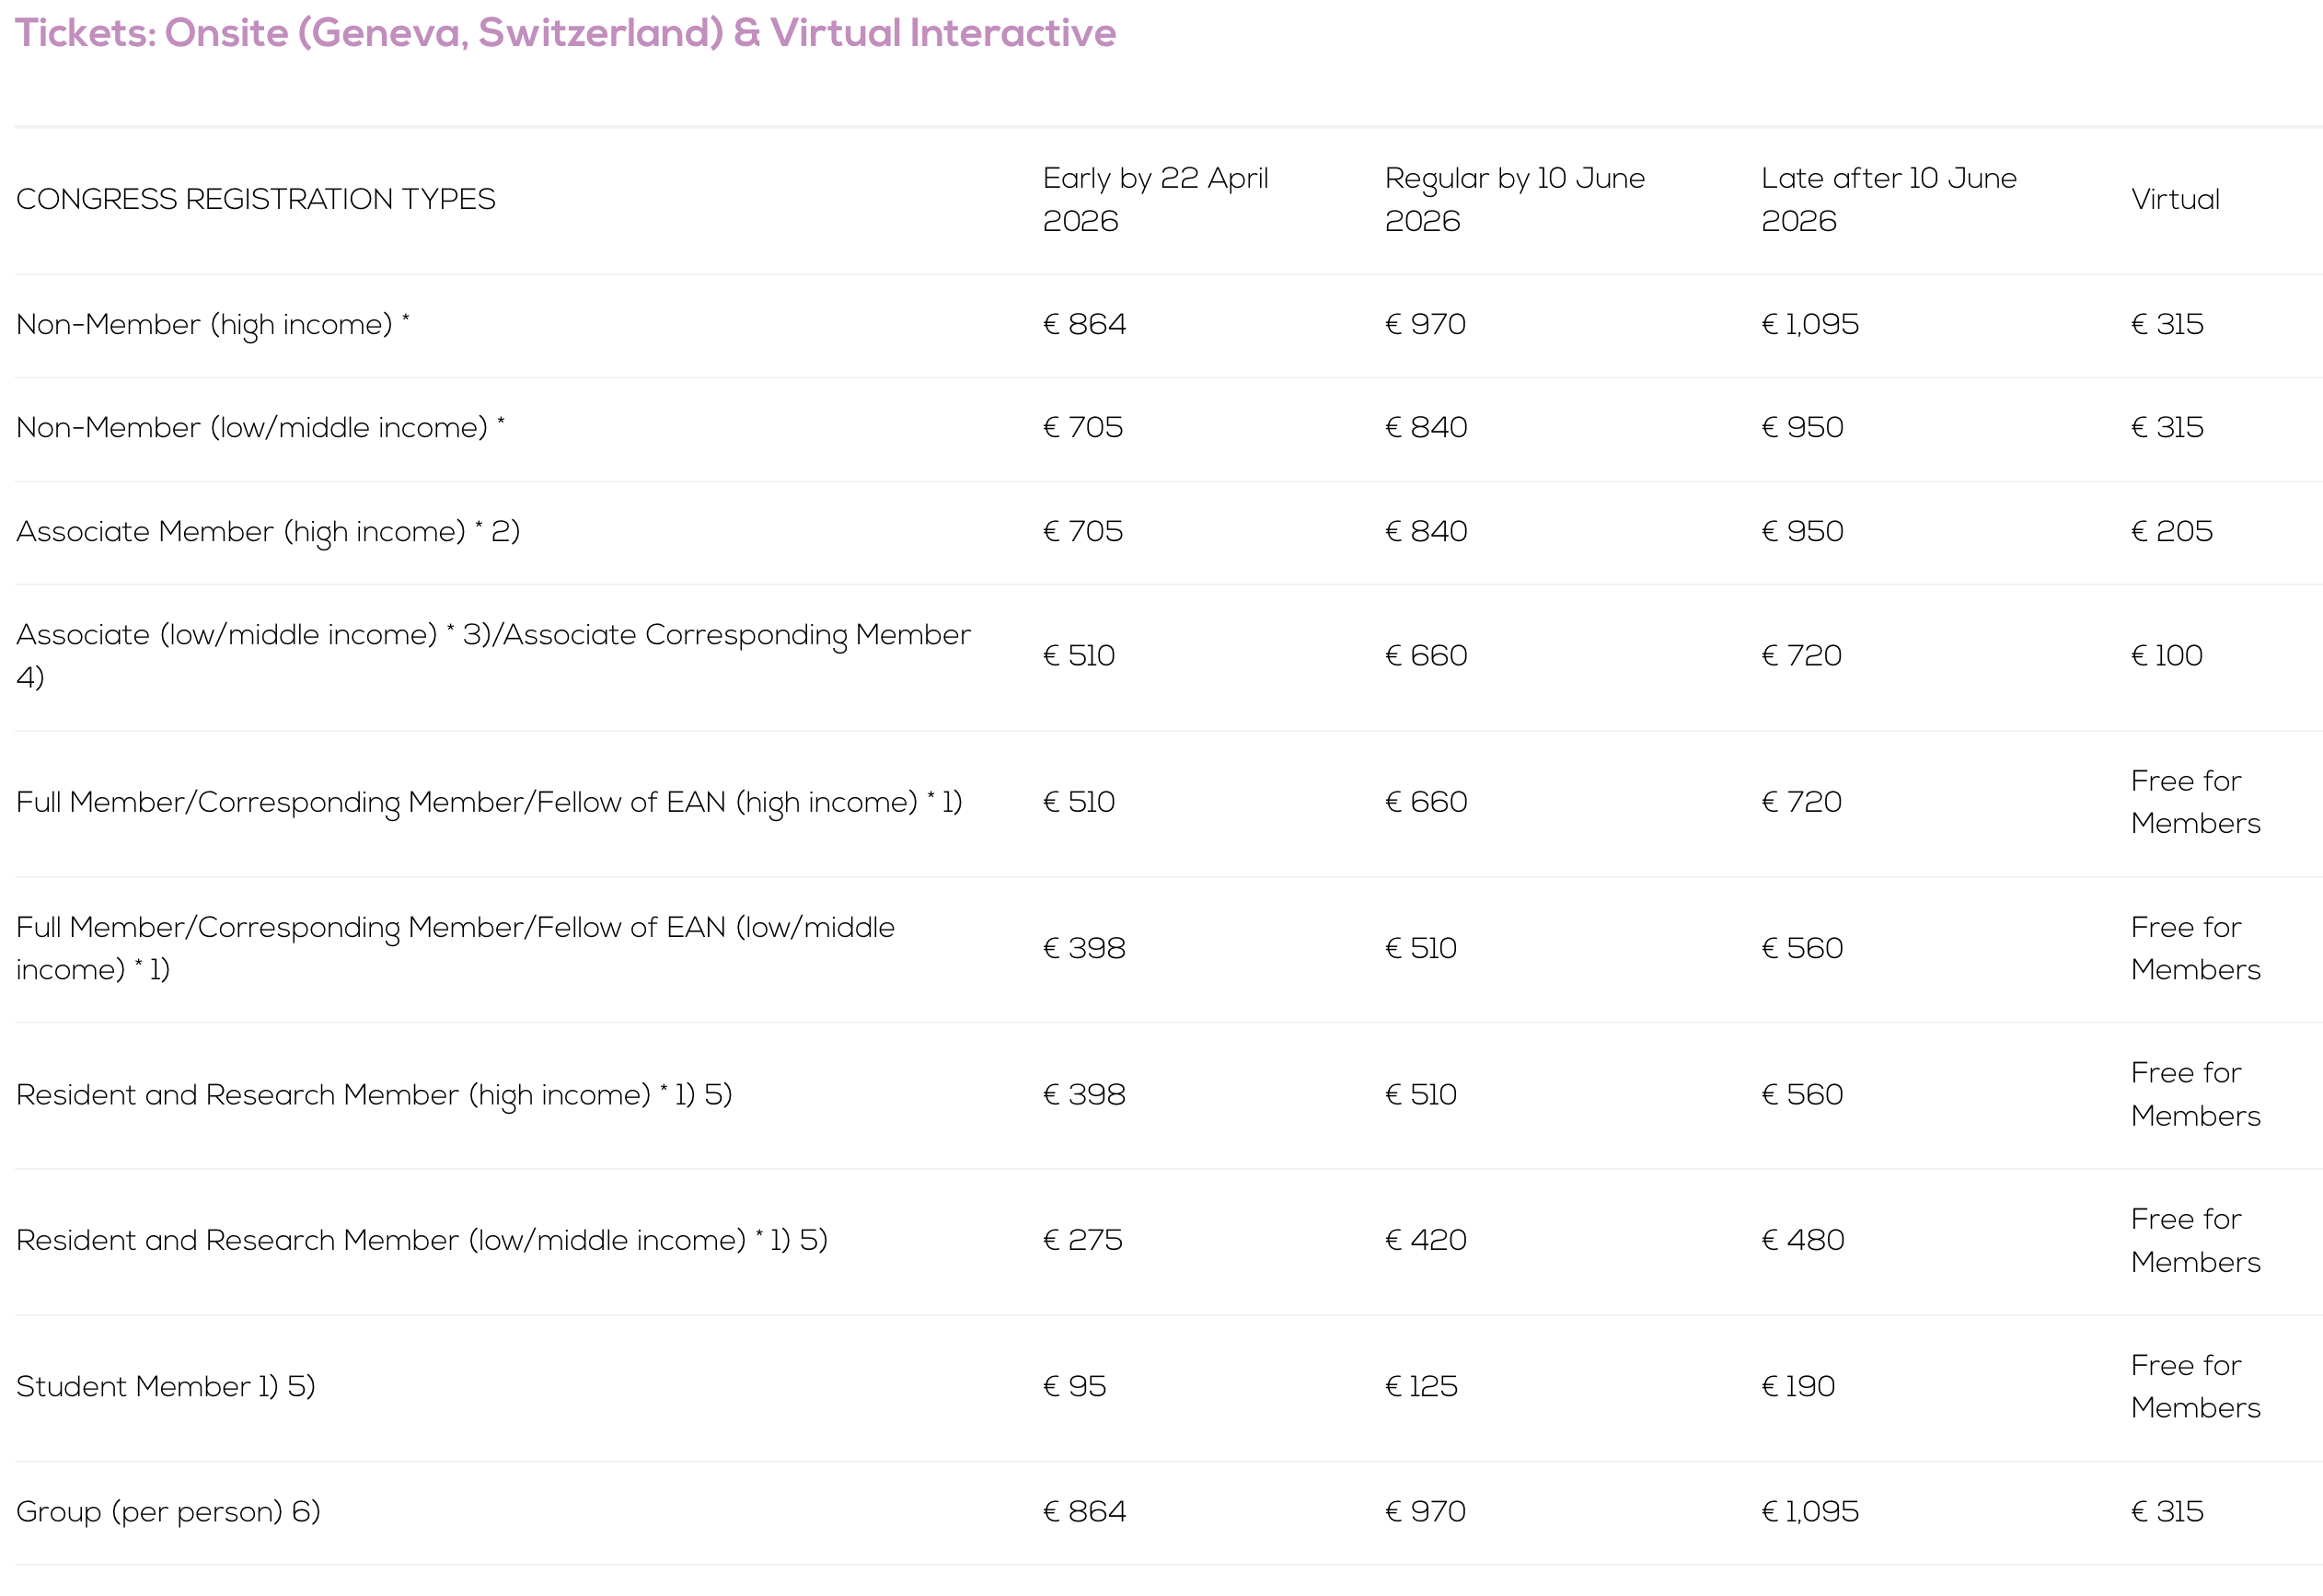Screen dimensions: 2323x1596
Task: Click 'Free for Members' in the Student Member row
Action: click(x=2195, y=1386)
